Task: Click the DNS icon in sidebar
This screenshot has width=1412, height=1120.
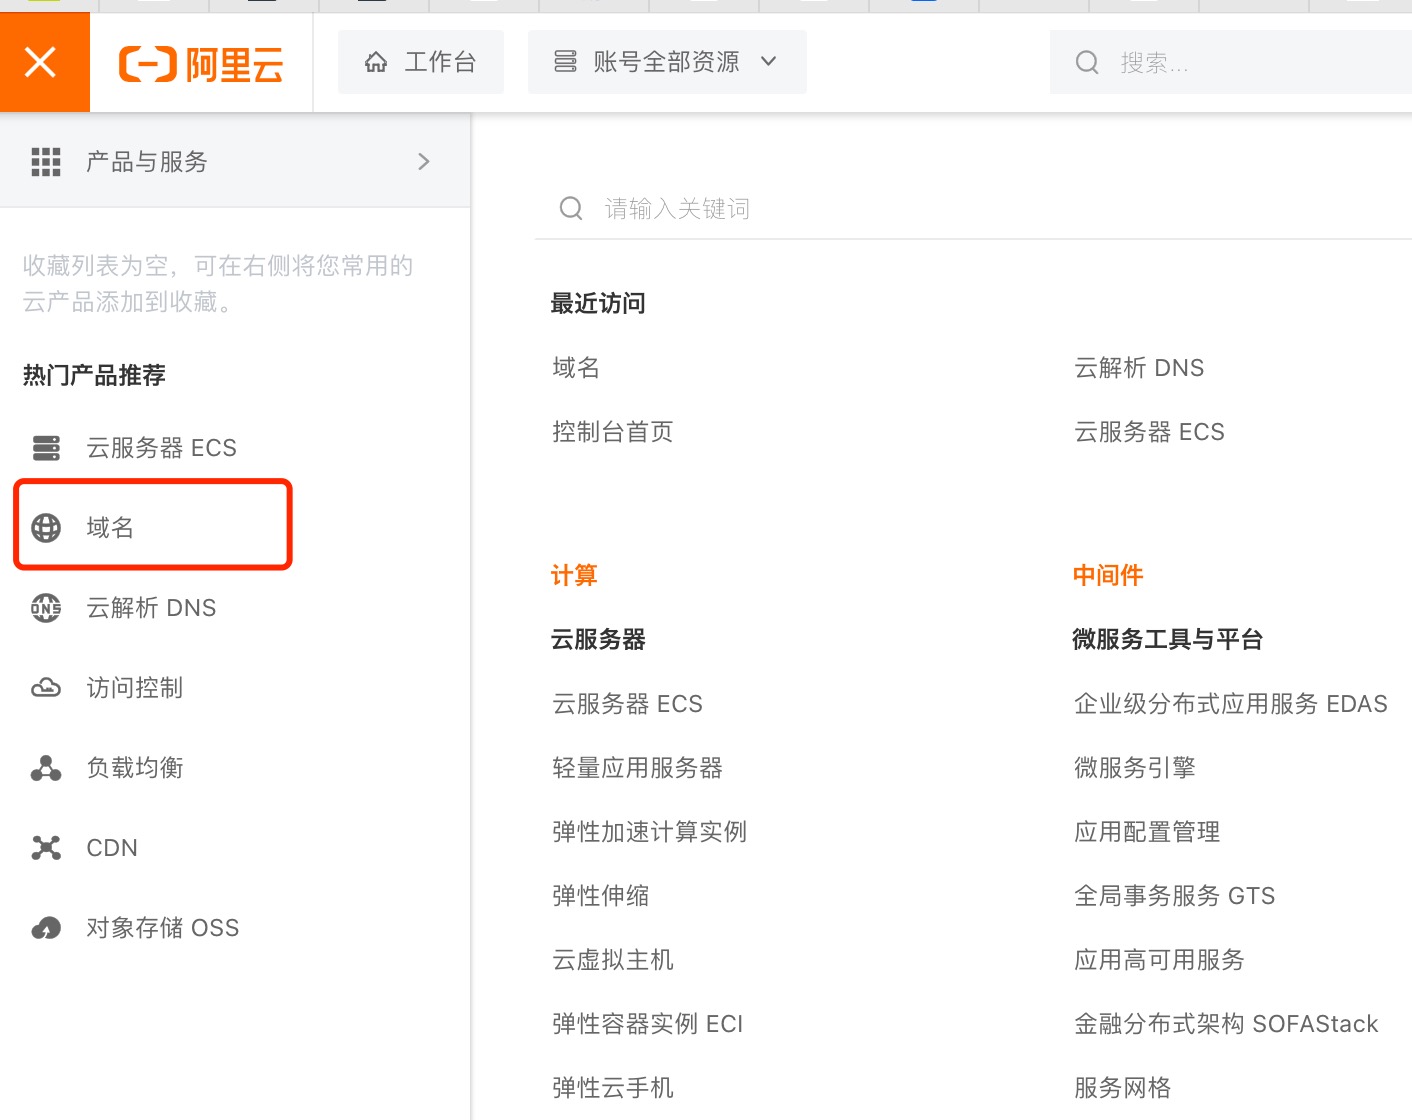Action: point(46,608)
